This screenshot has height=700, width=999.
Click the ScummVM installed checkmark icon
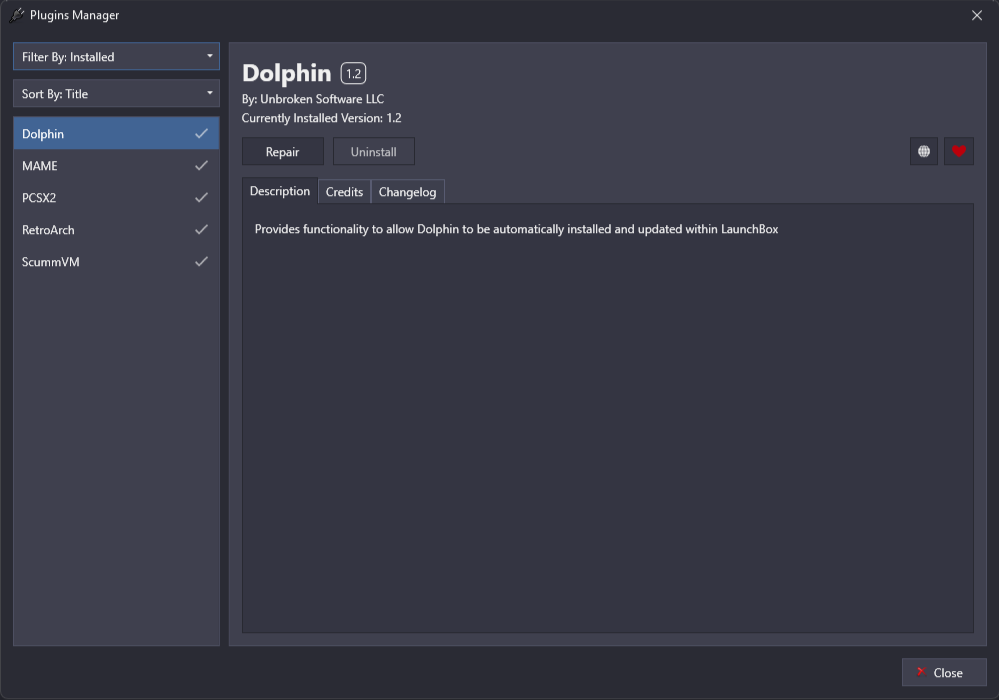point(201,261)
